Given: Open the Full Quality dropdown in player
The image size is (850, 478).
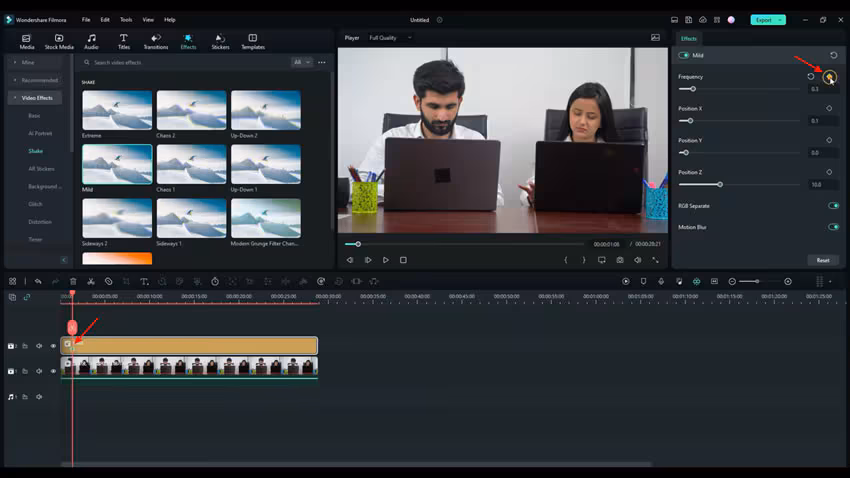Looking at the screenshot, I should tap(390, 38).
